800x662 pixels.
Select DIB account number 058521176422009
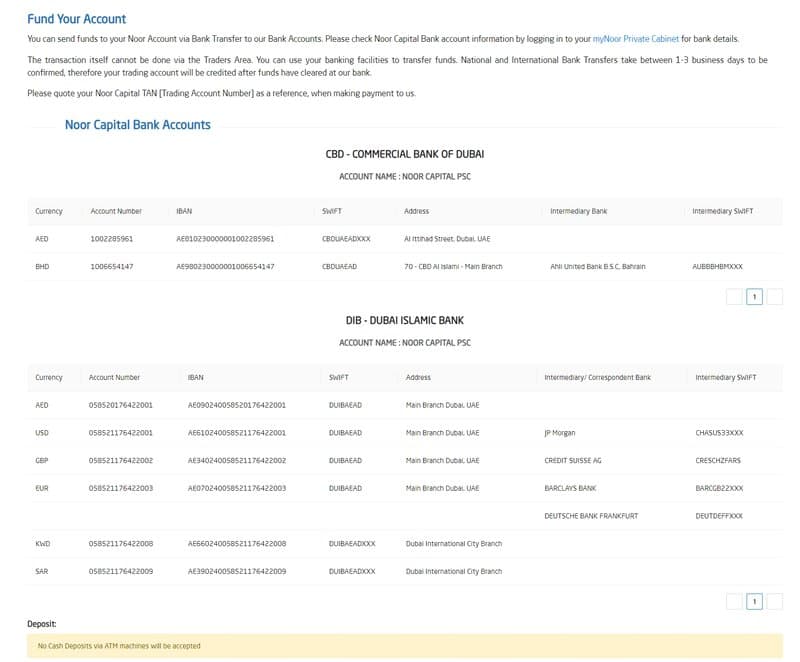point(120,571)
